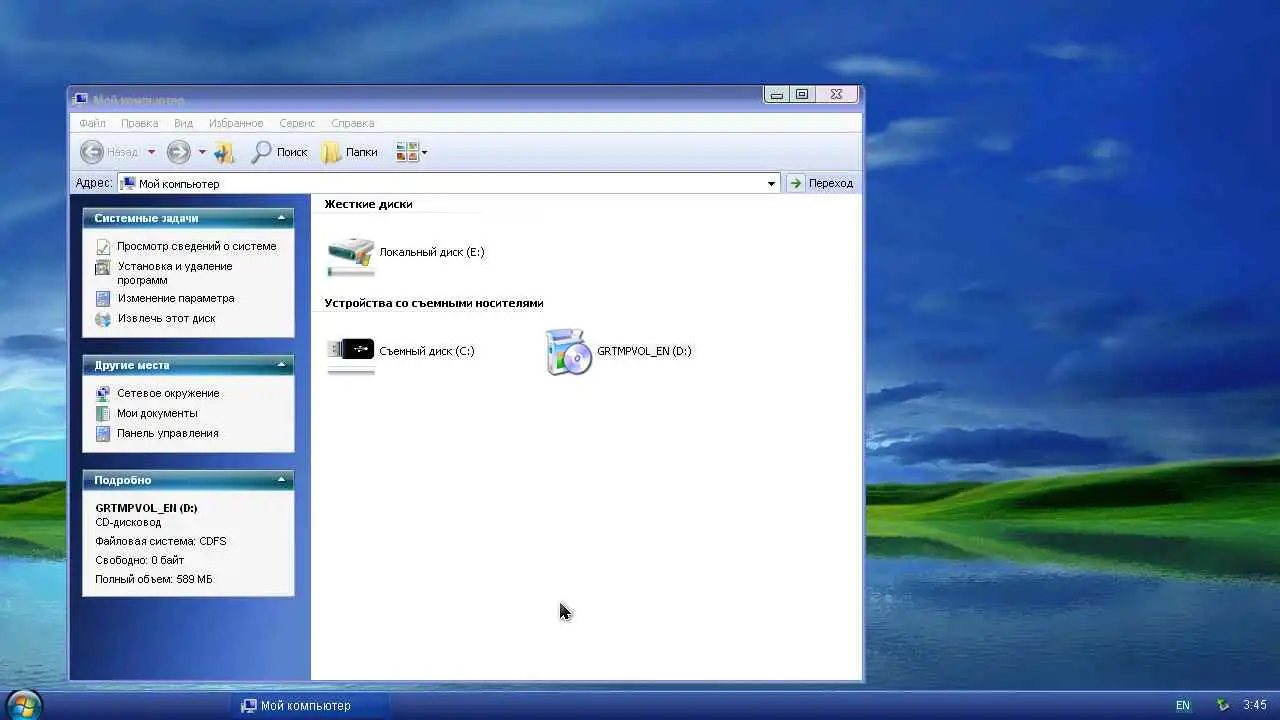Click the GRTMPVOL_EN (D:) label in file area
The height and width of the screenshot is (720, 1280).
click(x=644, y=351)
